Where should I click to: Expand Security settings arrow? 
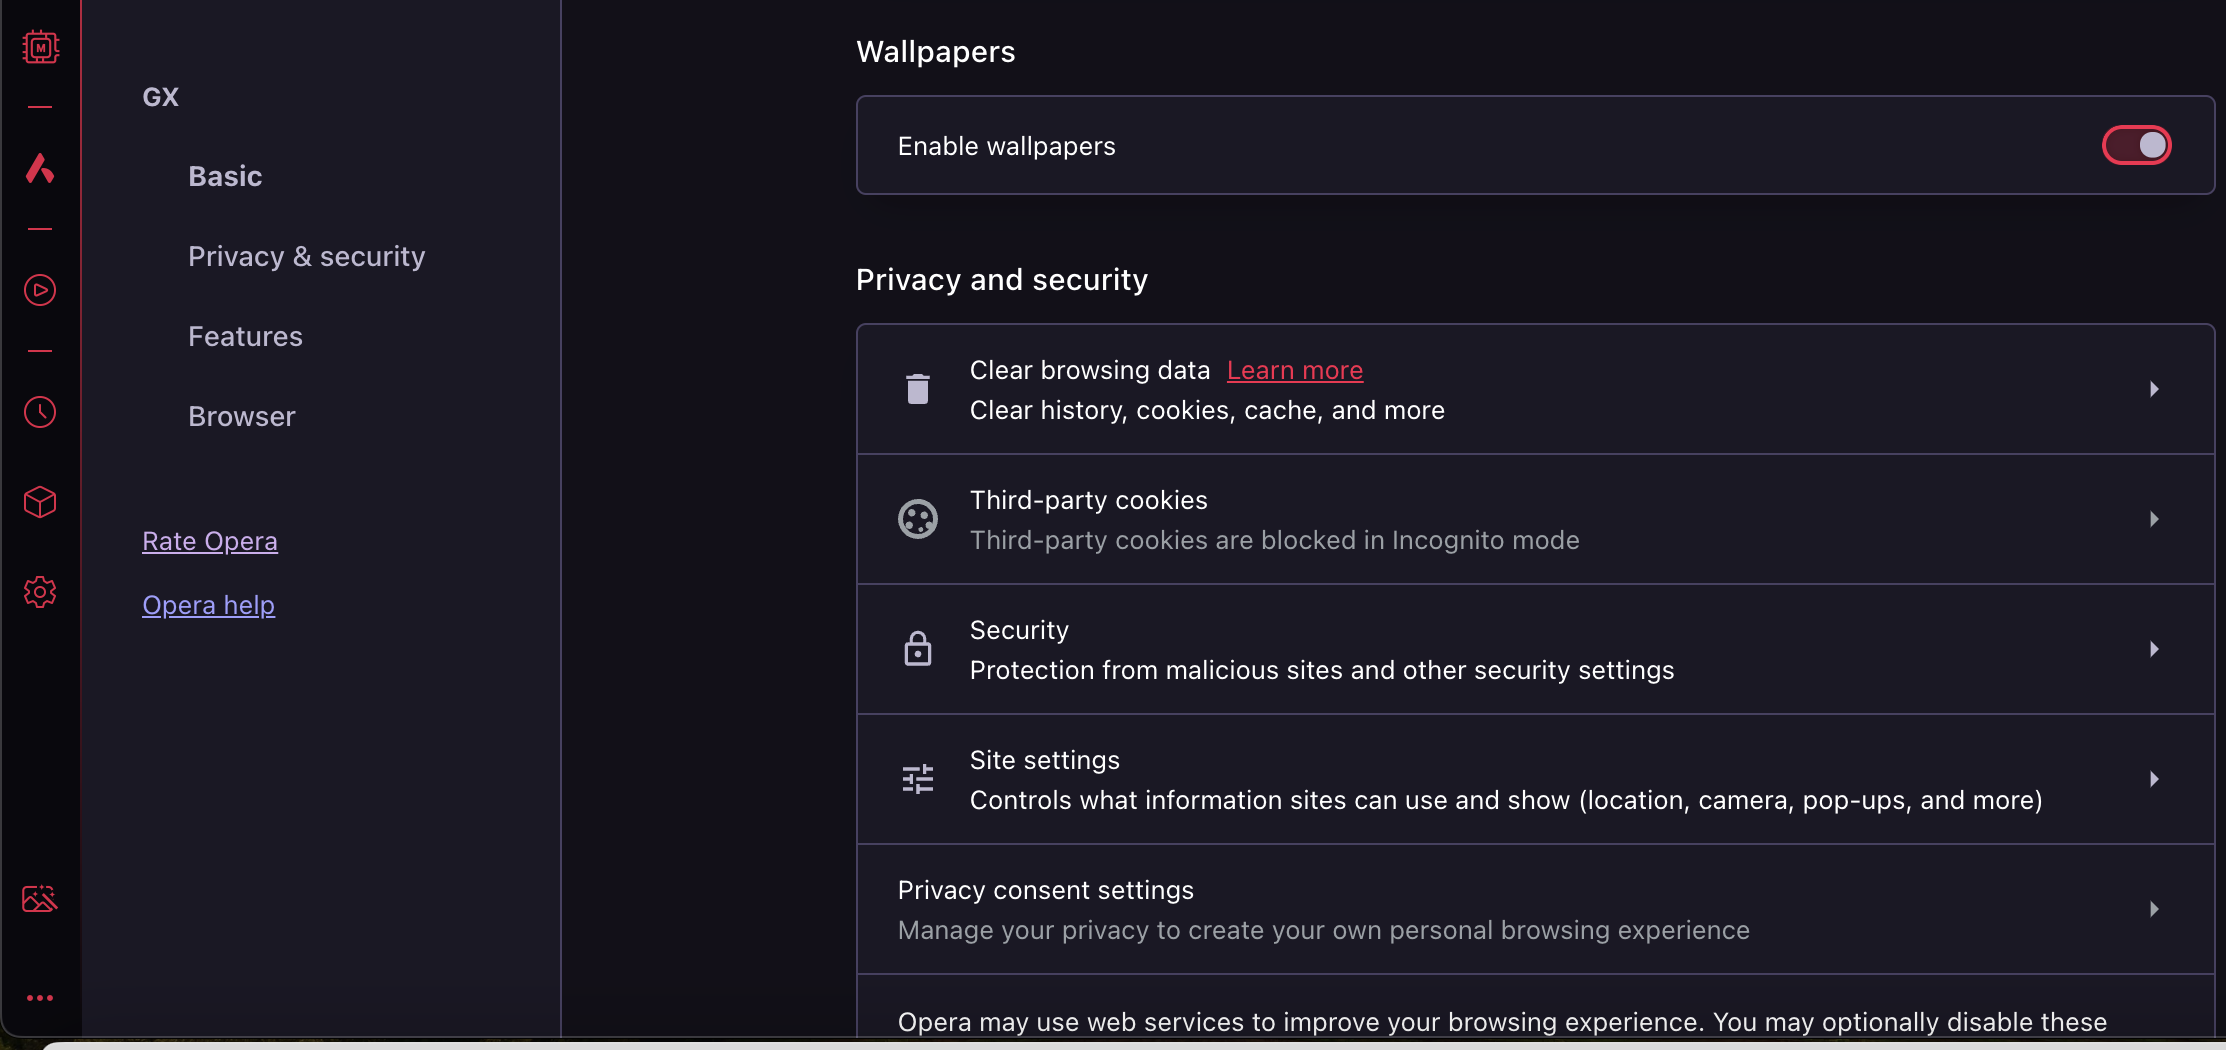[2154, 649]
